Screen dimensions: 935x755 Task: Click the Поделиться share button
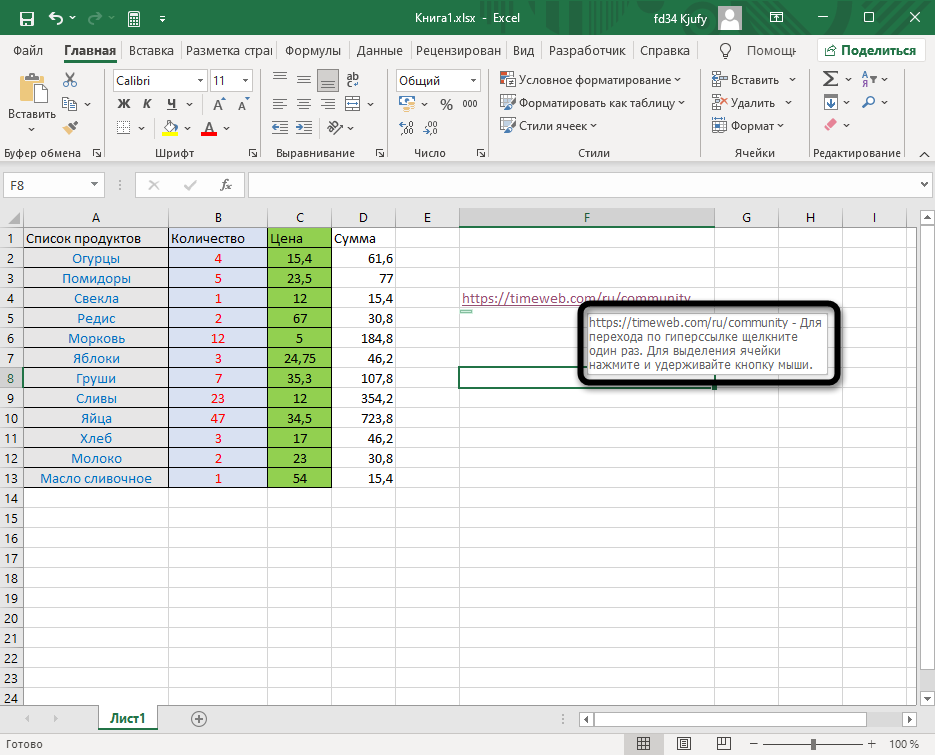870,51
